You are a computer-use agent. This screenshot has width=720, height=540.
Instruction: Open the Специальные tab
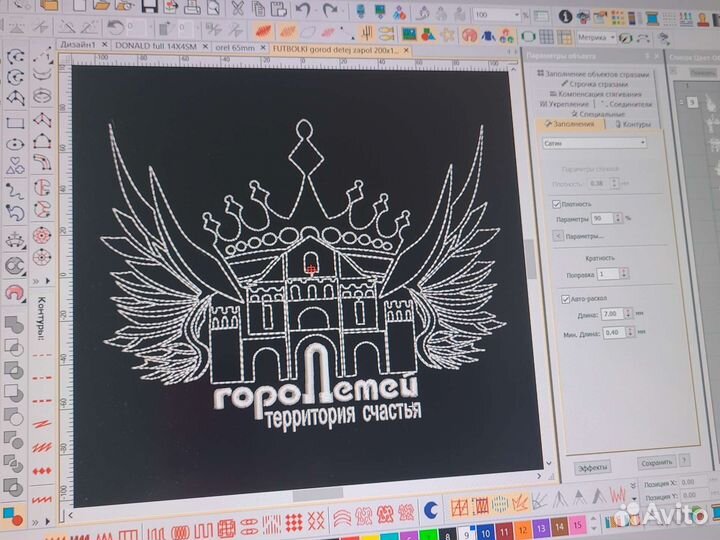click(597, 114)
